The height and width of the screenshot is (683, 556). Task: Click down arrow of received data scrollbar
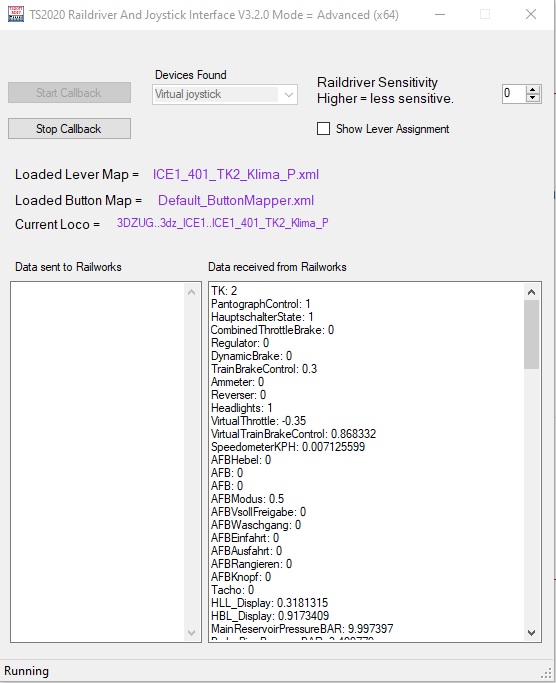coord(531,632)
